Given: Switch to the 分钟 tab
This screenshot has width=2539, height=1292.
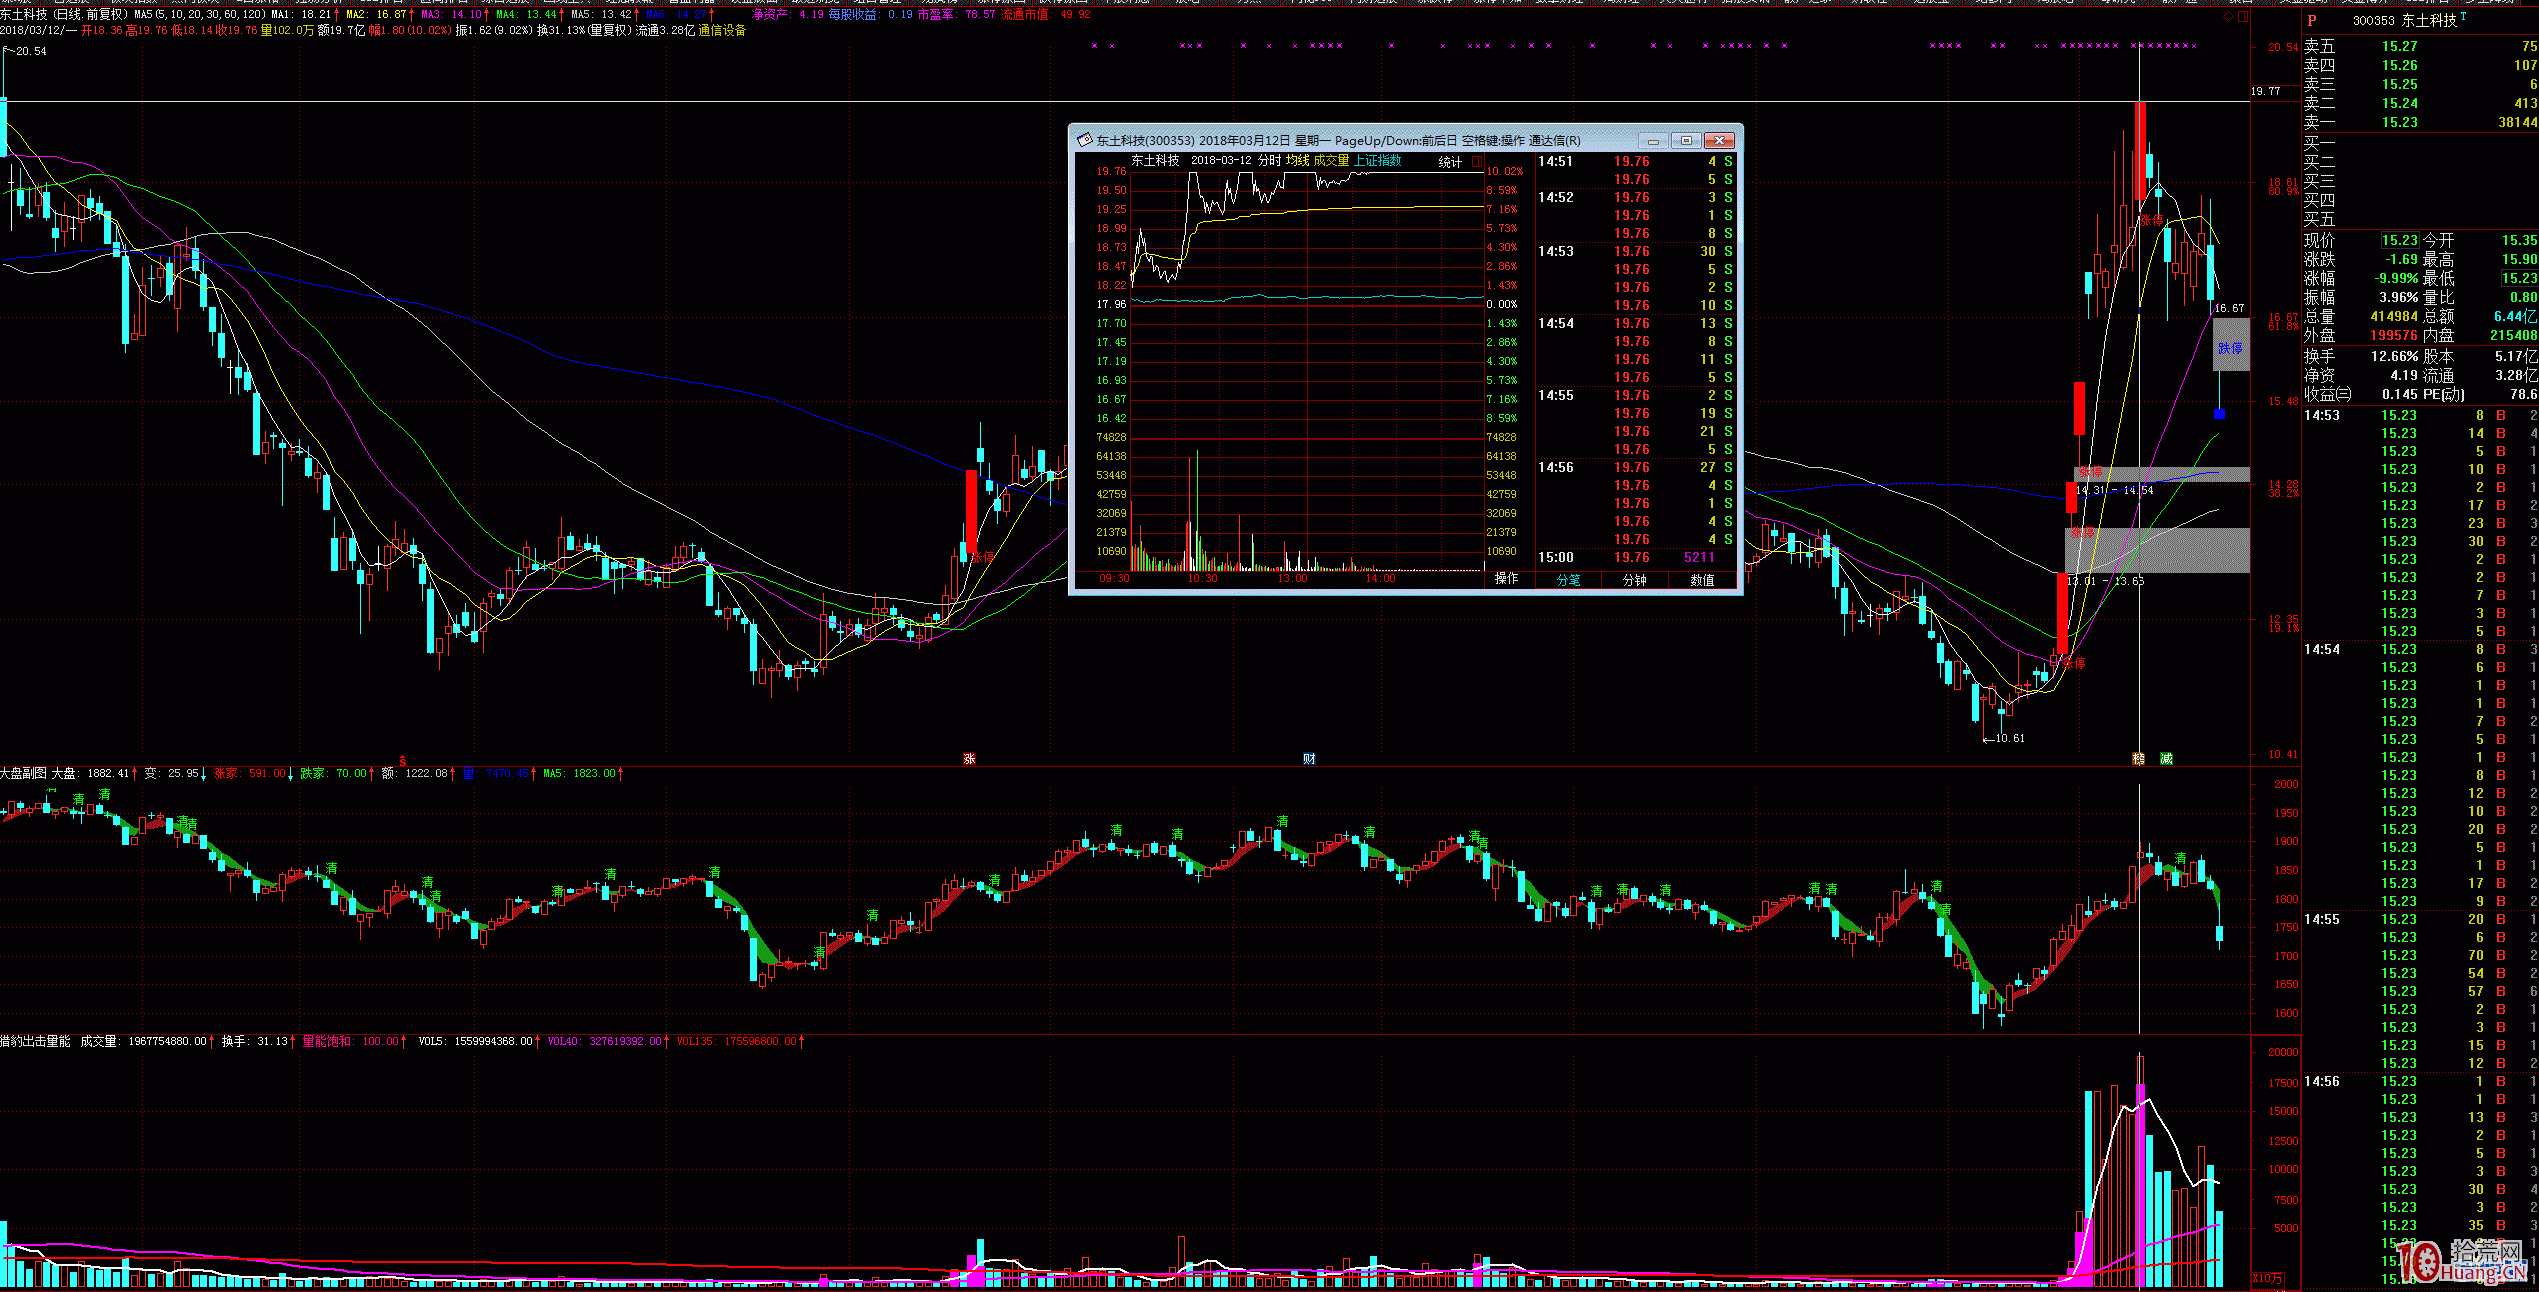Looking at the screenshot, I should click(x=1635, y=580).
